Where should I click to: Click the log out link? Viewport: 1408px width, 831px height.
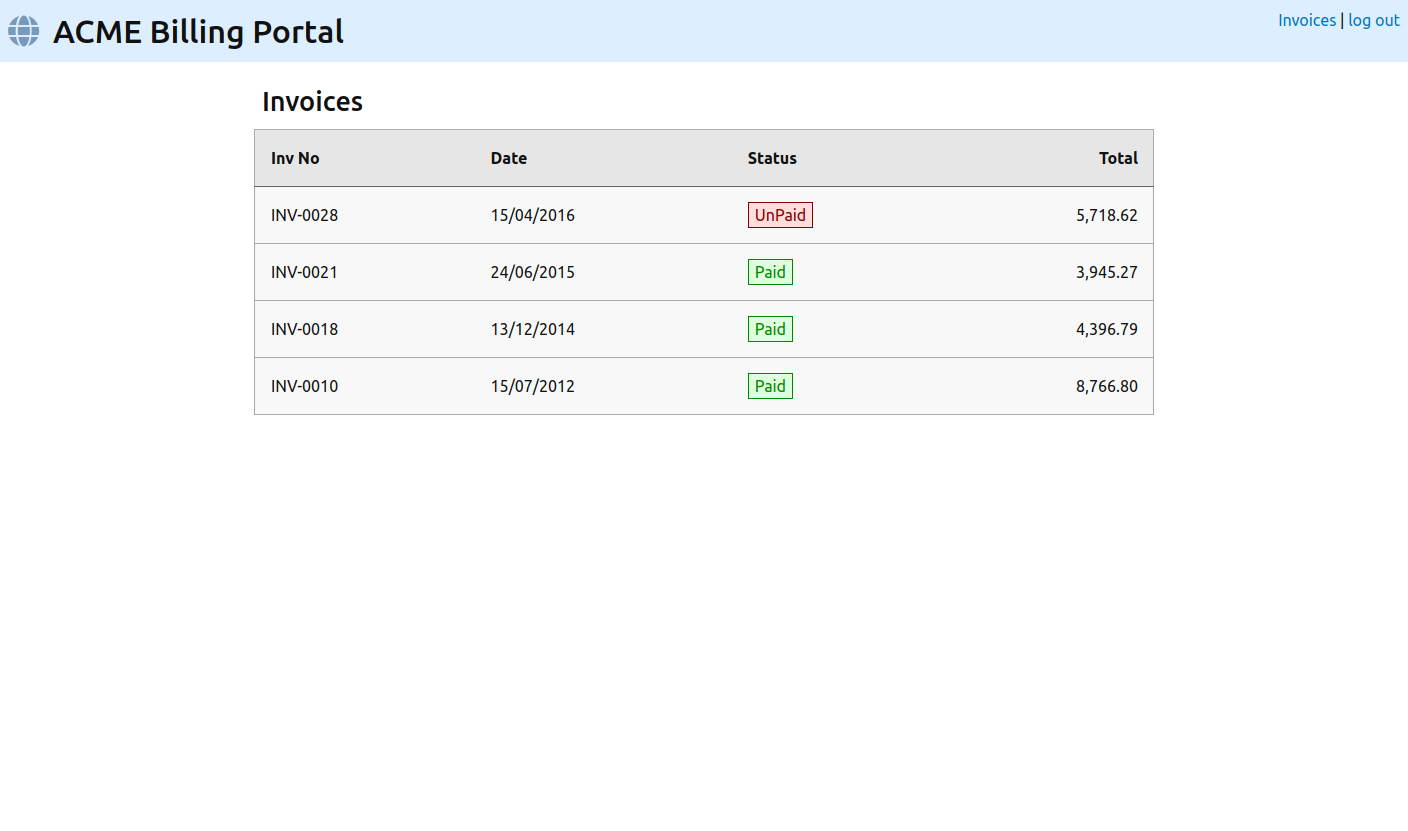click(1374, 20)
